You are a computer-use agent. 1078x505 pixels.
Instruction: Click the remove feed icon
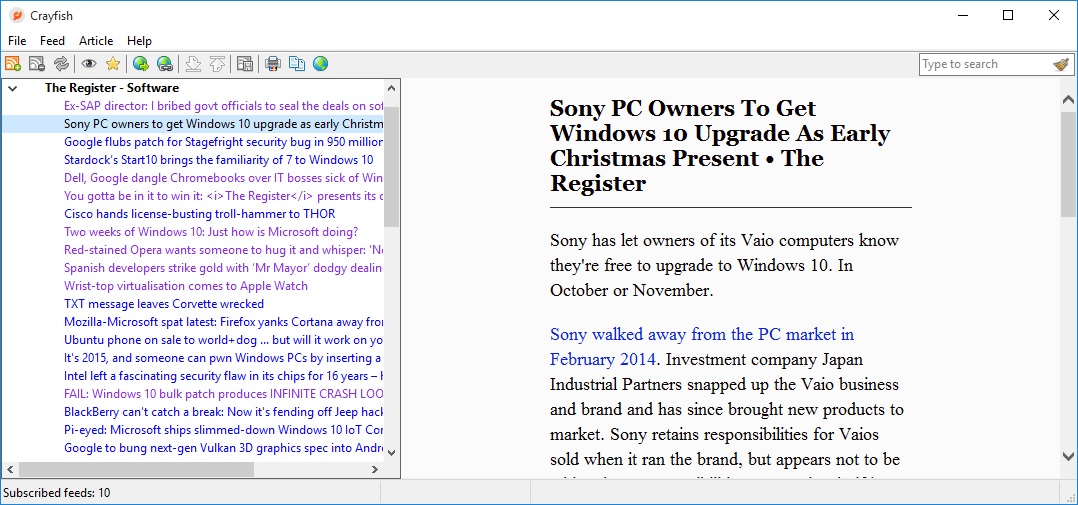coord(36,64)
